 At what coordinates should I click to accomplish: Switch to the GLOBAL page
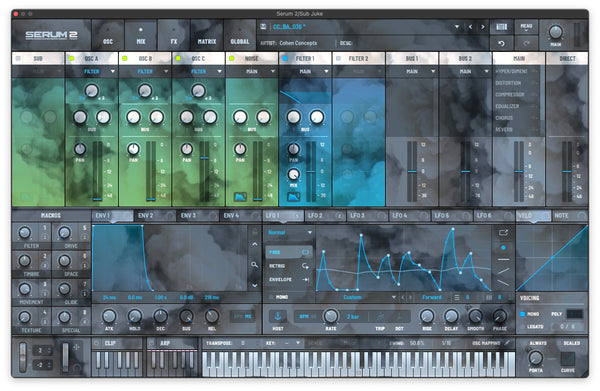coord(240,35)
